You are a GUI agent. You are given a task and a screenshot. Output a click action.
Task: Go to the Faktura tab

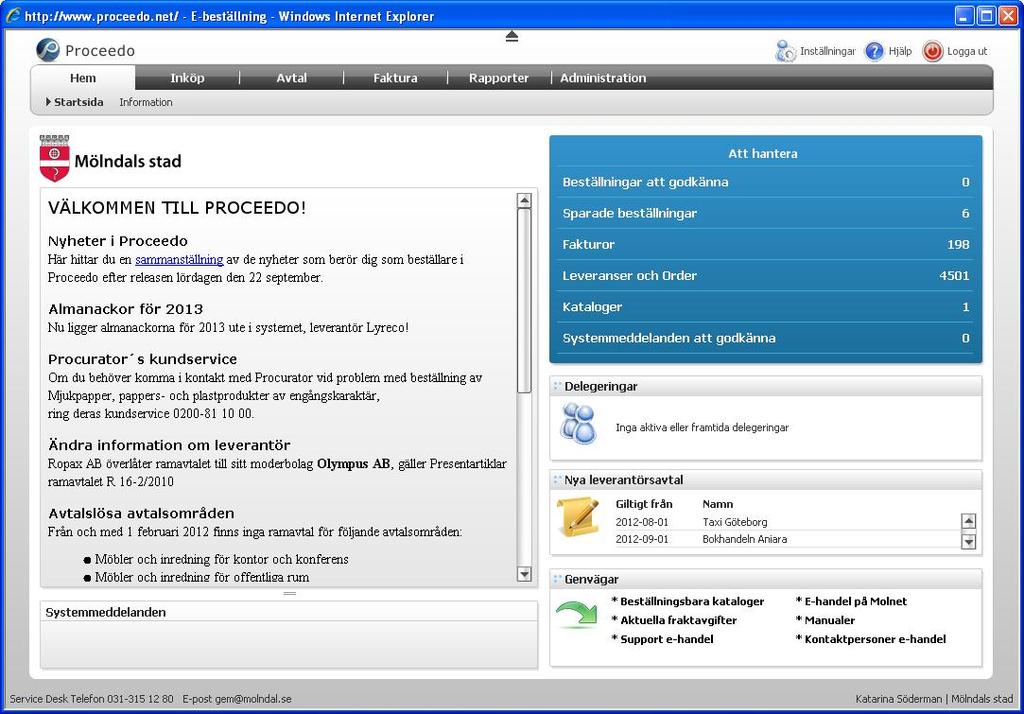(395, 78)
